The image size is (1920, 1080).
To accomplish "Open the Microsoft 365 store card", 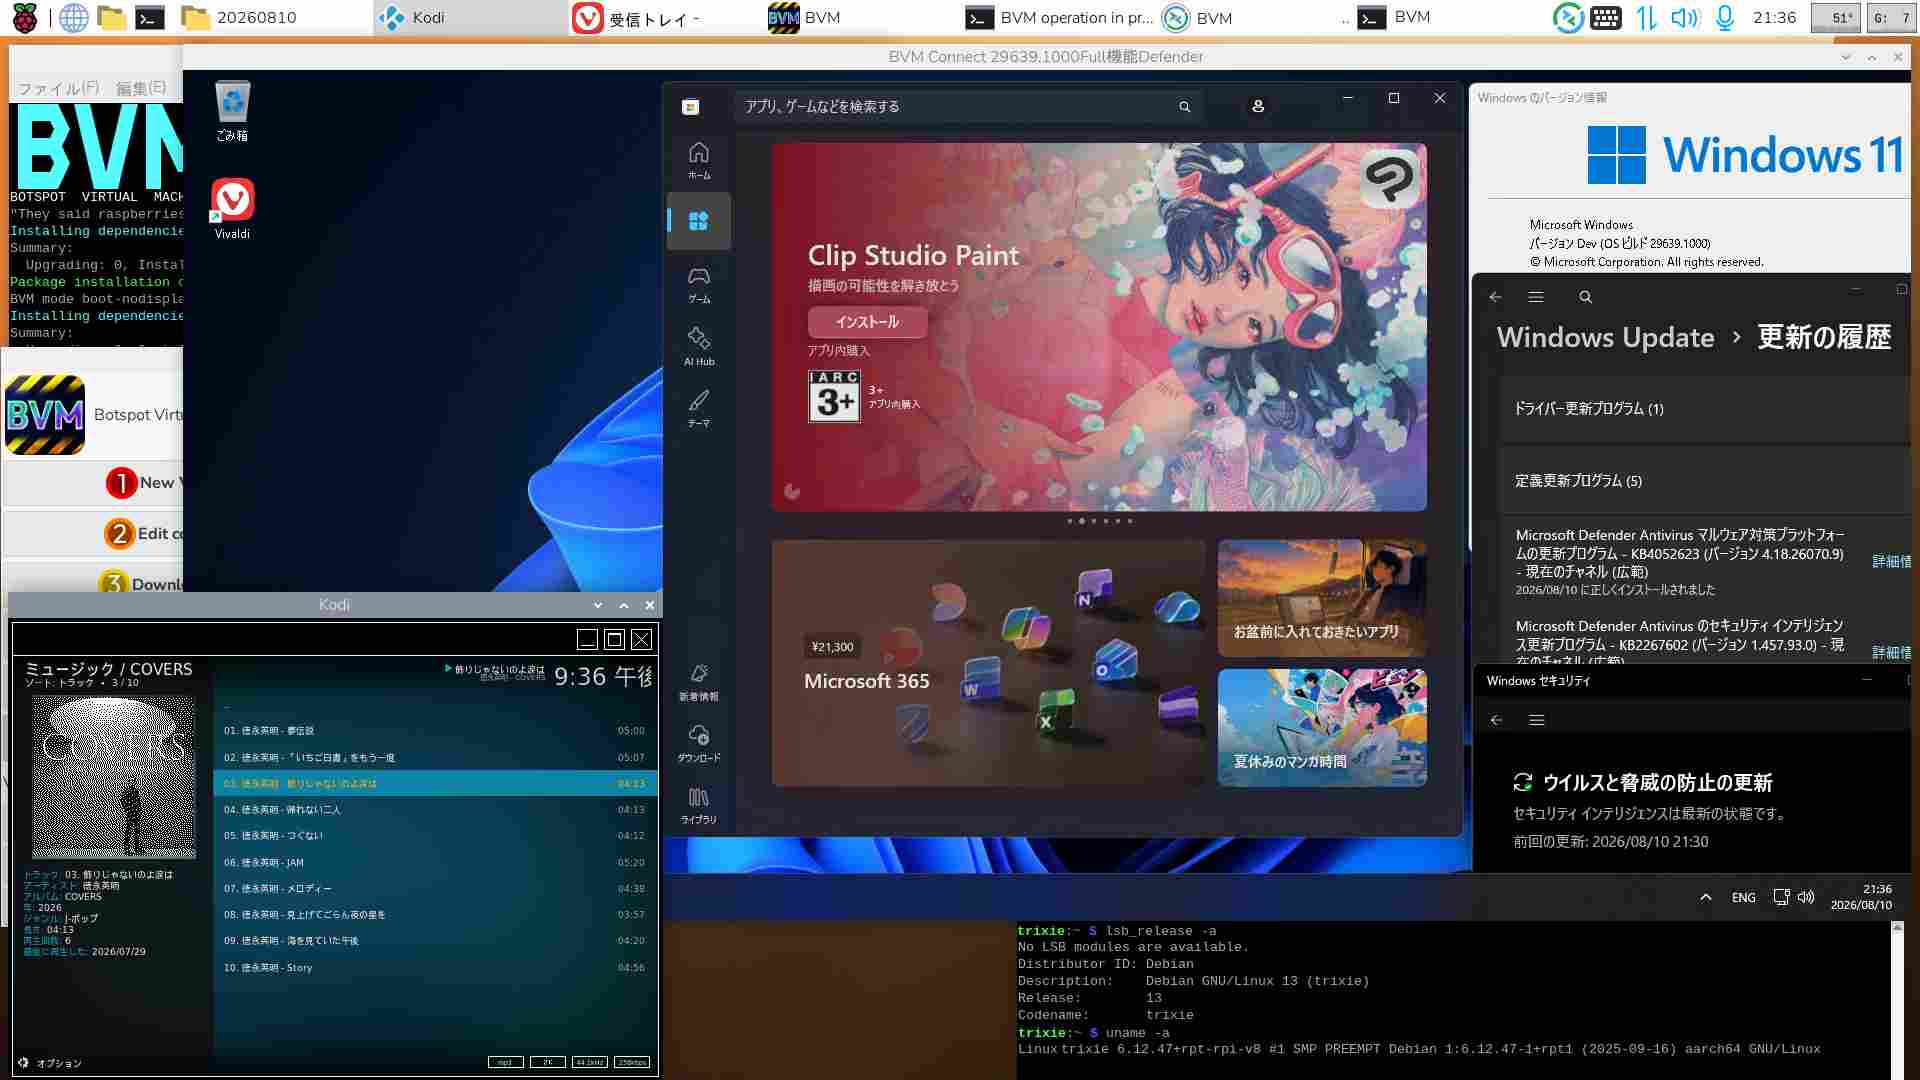I will pos(988,663).
